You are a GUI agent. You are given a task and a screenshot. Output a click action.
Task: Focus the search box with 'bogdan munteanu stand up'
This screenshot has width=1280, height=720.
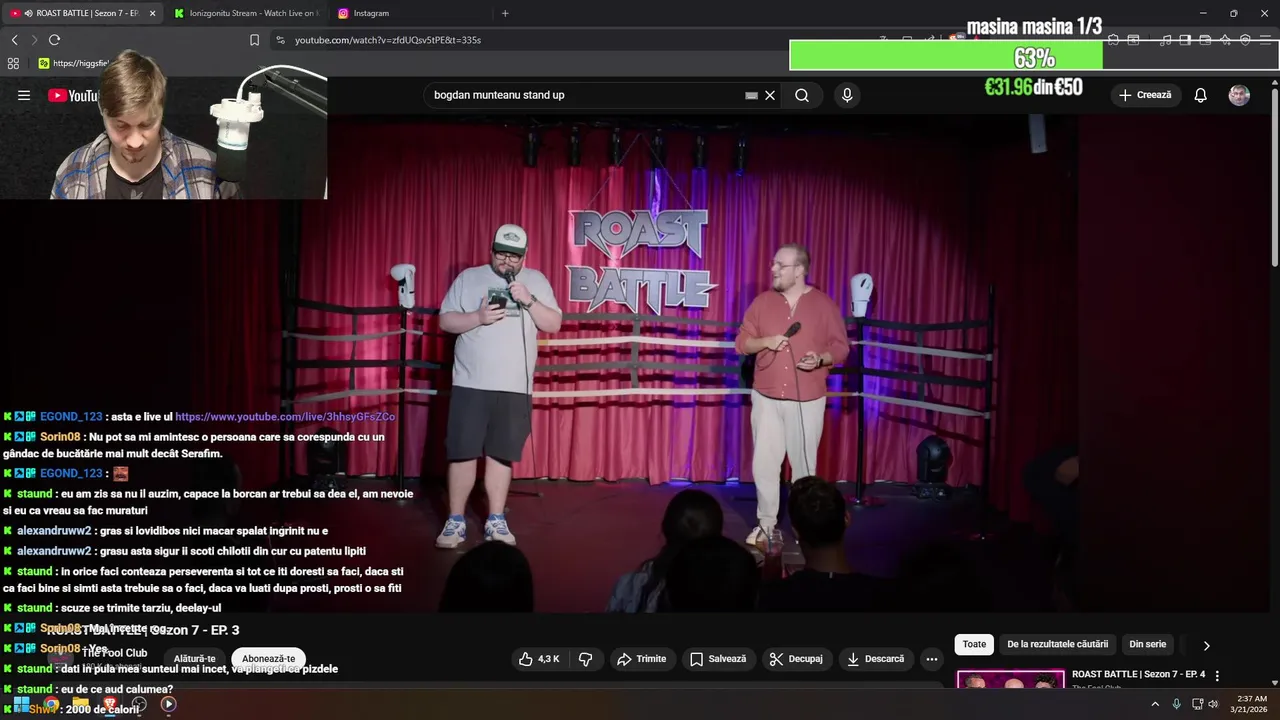pyautogui.click(x=585, y=95)
